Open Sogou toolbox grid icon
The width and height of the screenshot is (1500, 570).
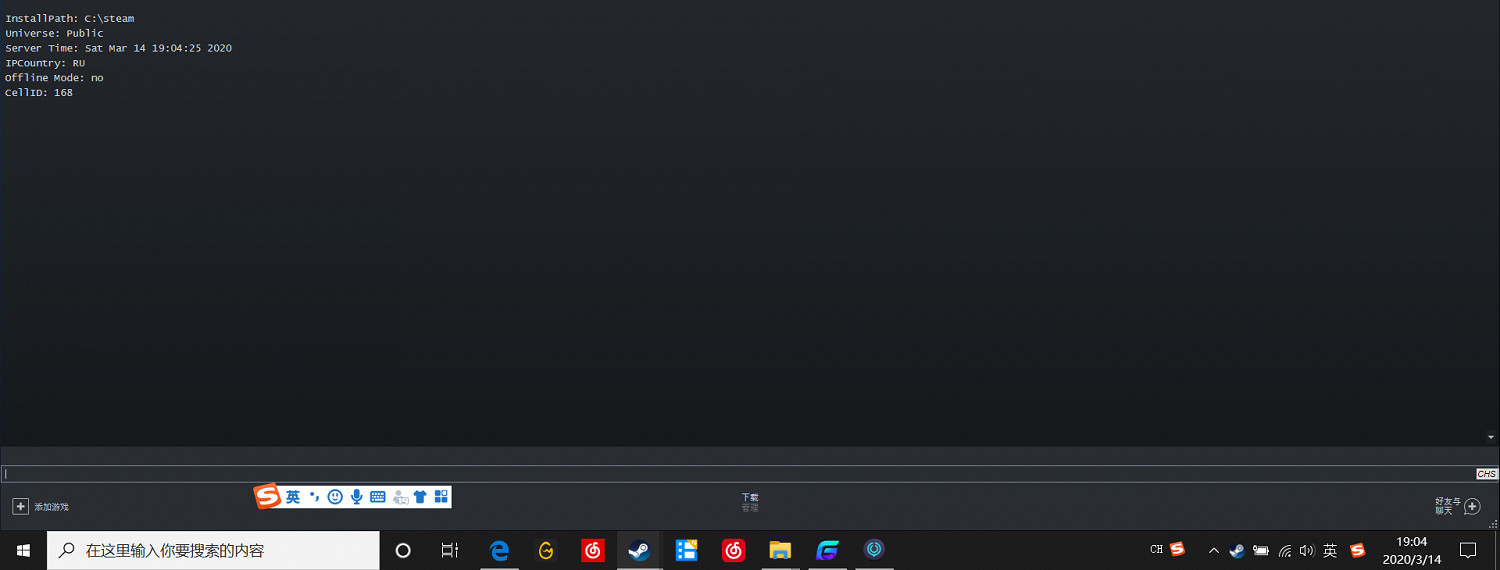[x=441, y=497]
